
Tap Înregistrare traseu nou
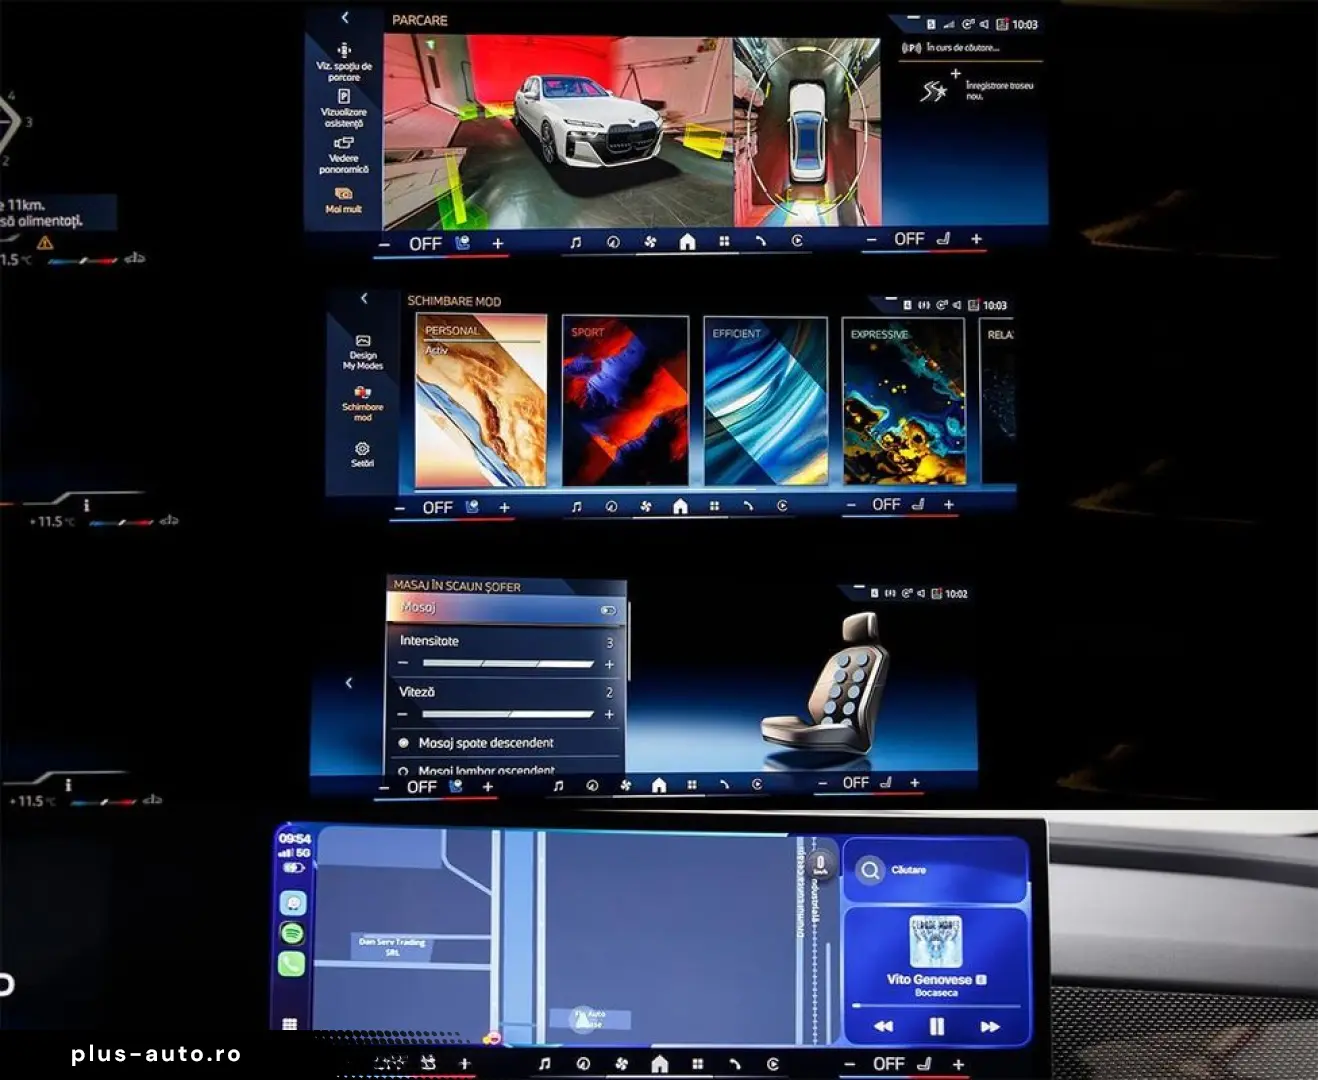(976, 90)
